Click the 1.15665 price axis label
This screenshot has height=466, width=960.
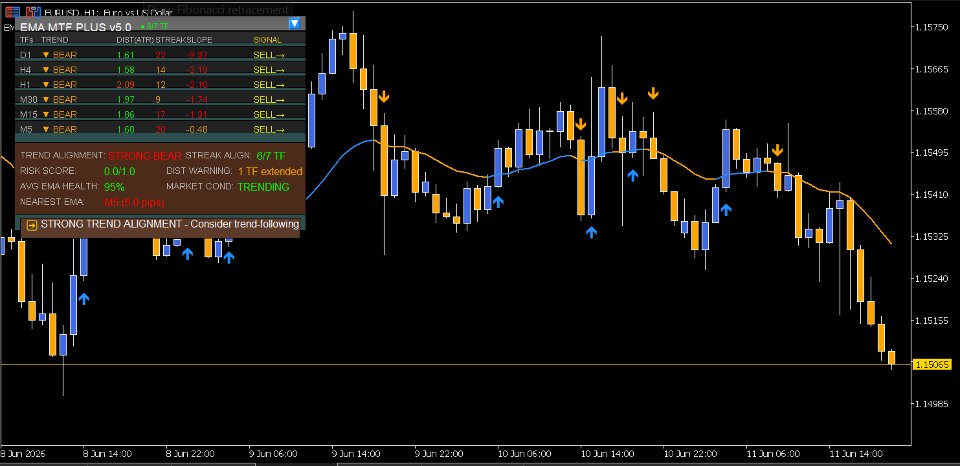coord(931,70)
